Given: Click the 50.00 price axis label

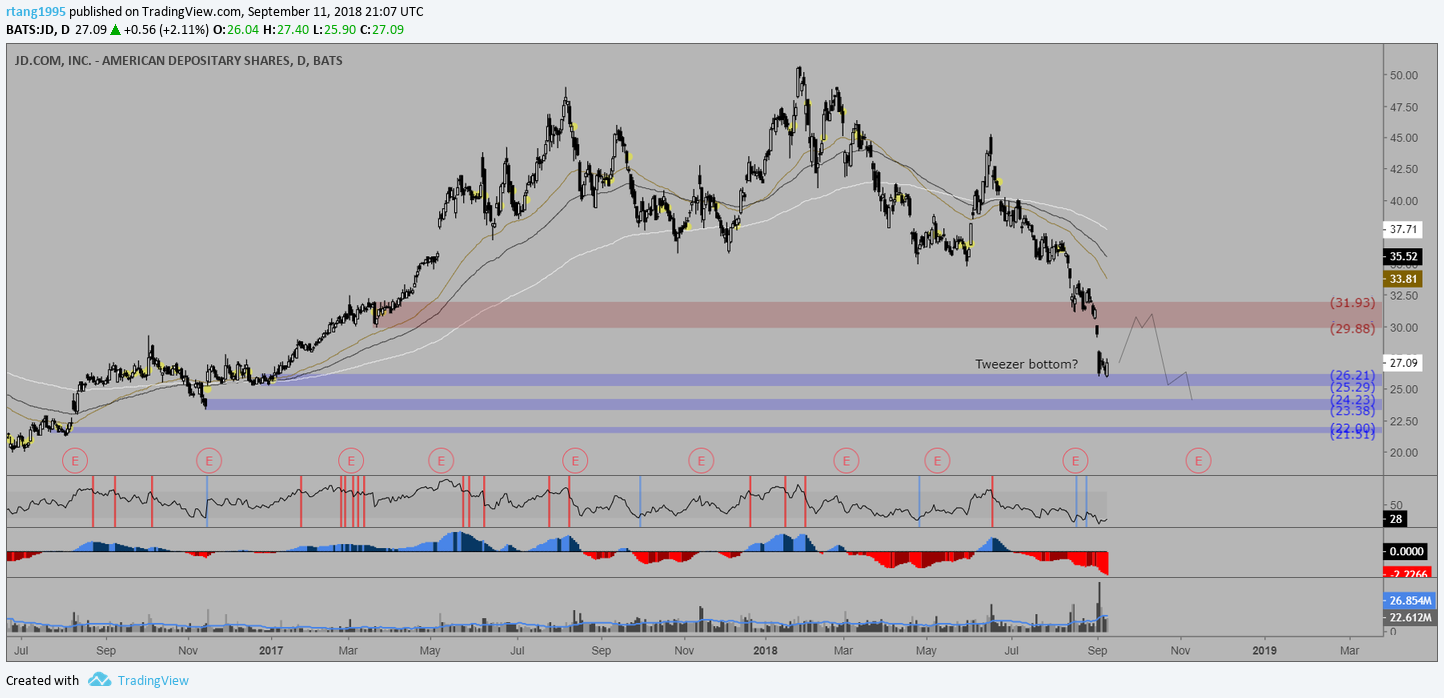Looking at the screenshot, I should pyautogui.click(x=1405, y=76).
